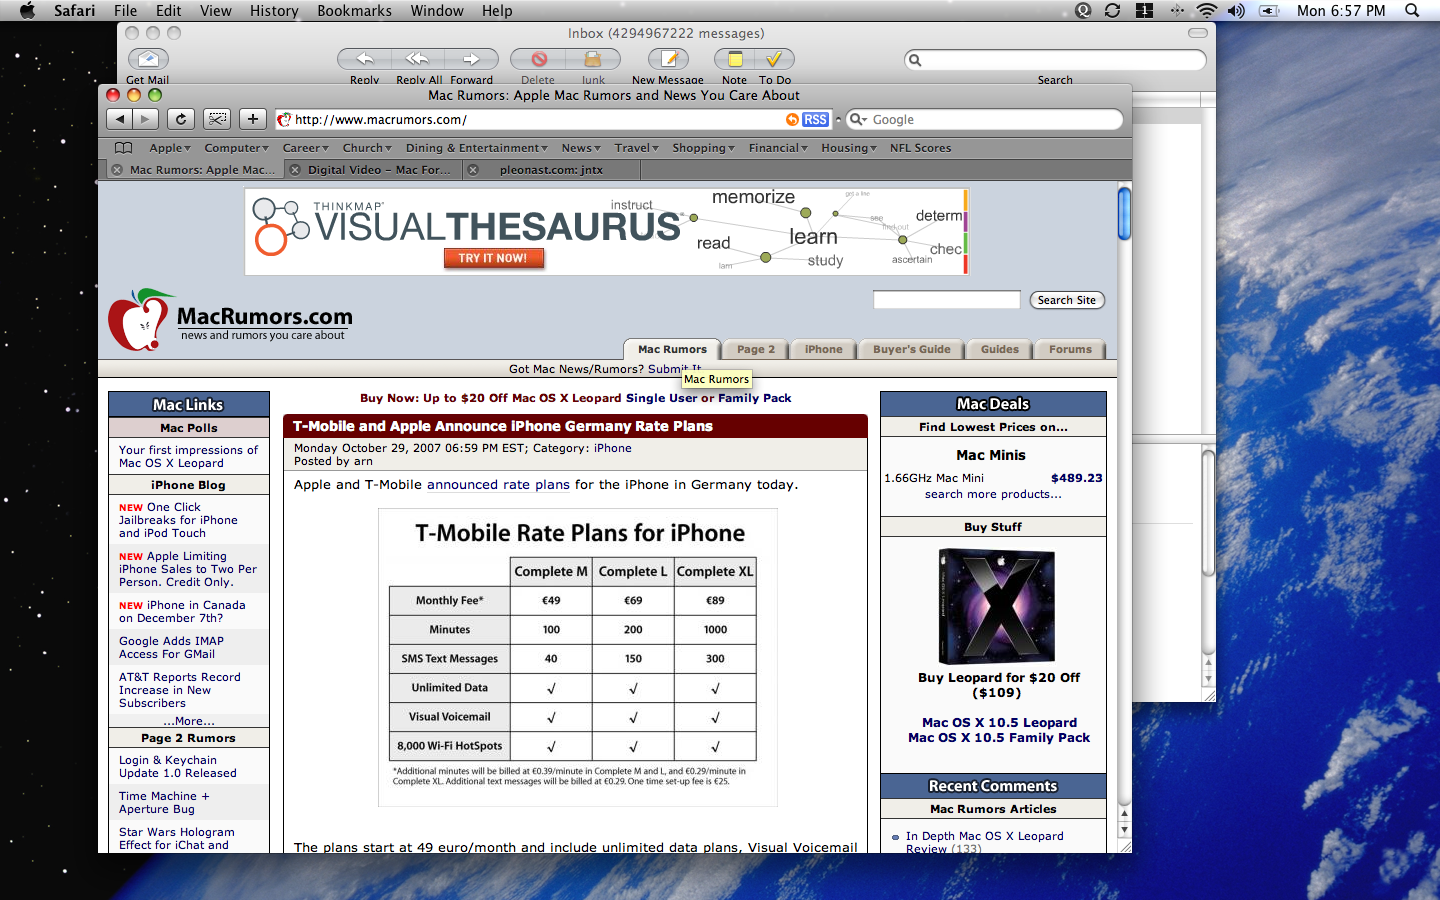1440x900 pixels.
Task: Expand the News bookmarks folder dropdown
Action: (581, 148)
